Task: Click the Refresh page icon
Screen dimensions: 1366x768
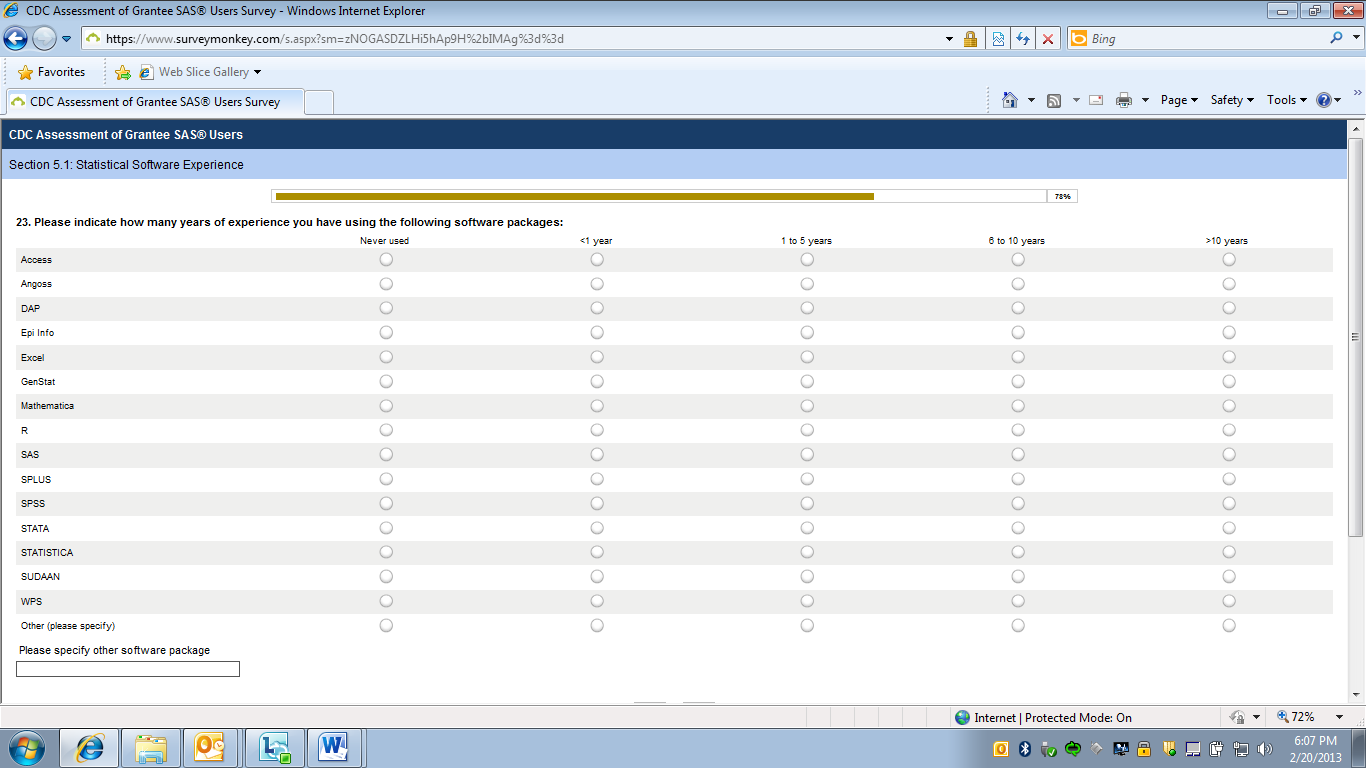Action: (x=1022, y=39)
